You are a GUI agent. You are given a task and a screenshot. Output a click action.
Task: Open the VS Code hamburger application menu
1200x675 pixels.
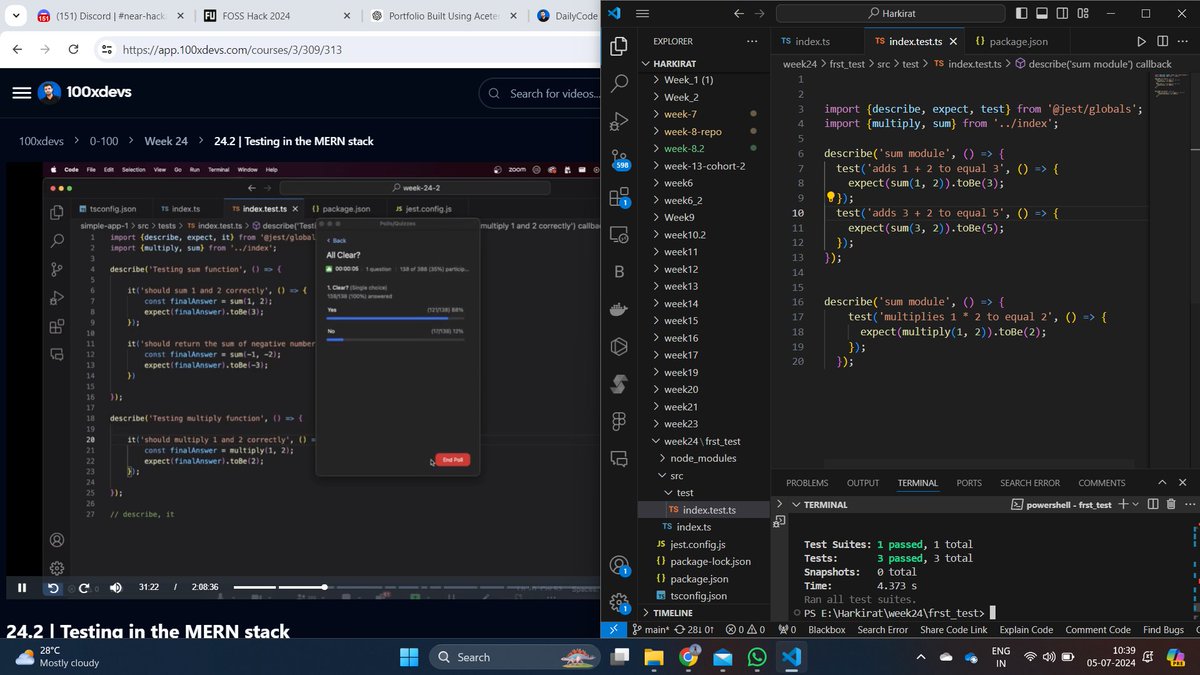tap(643, 13)
